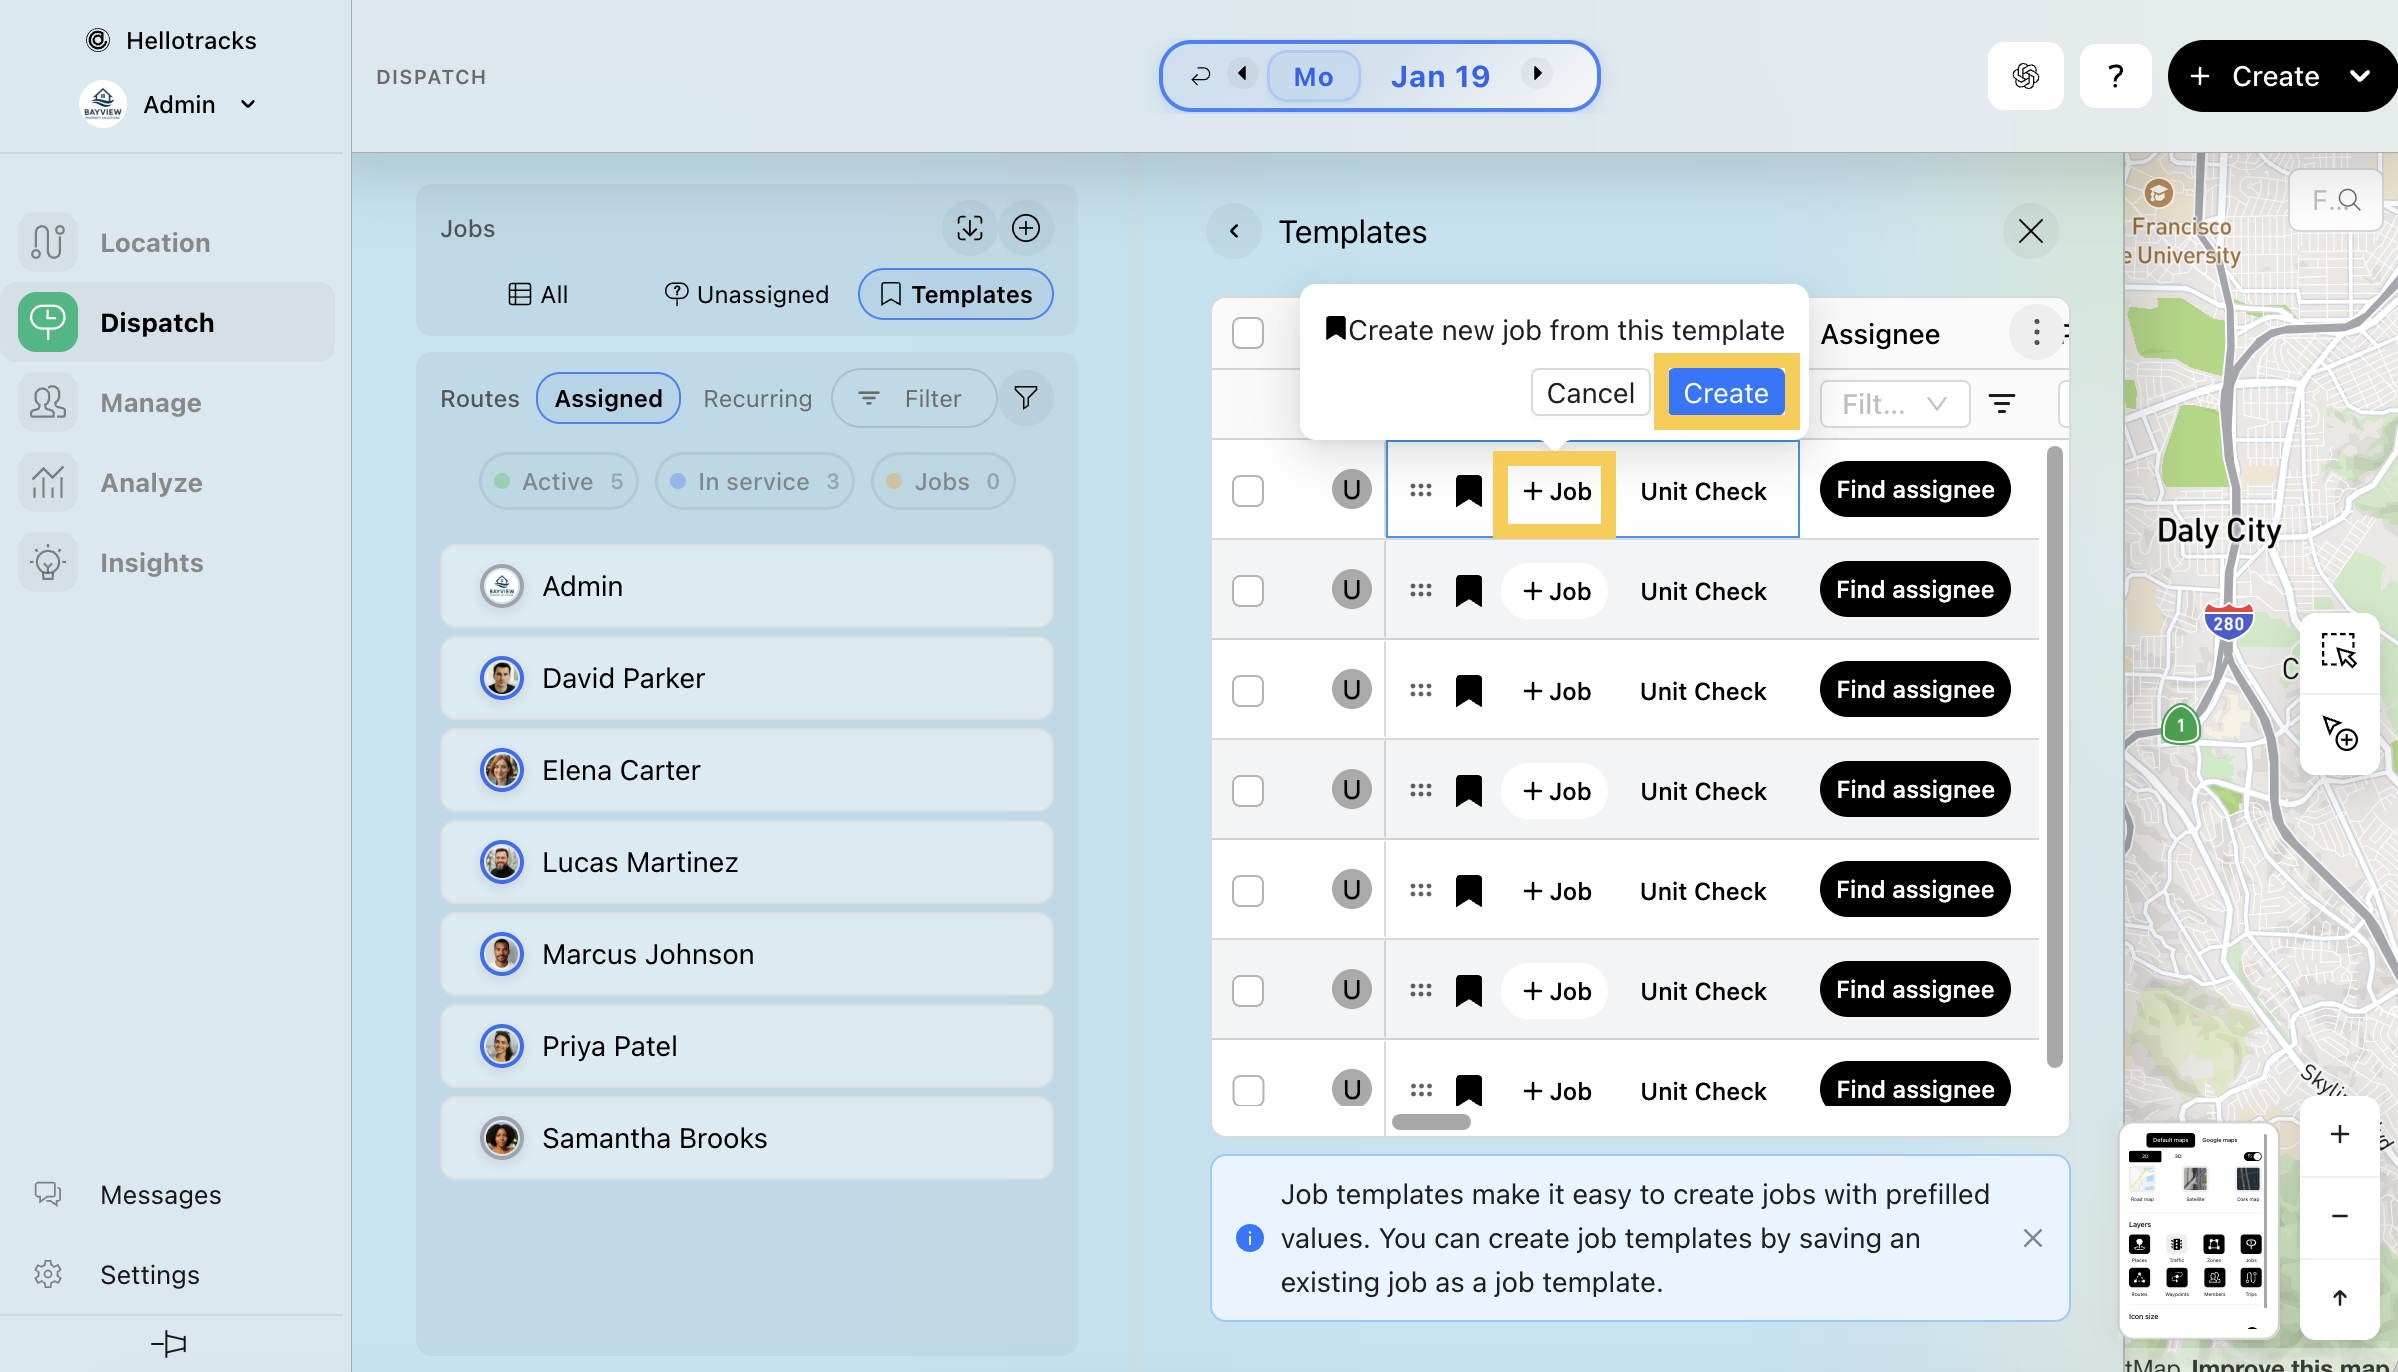
Task: Click the horizontal scrollbar under the templates table
Action: [x=1431, y=1122]
